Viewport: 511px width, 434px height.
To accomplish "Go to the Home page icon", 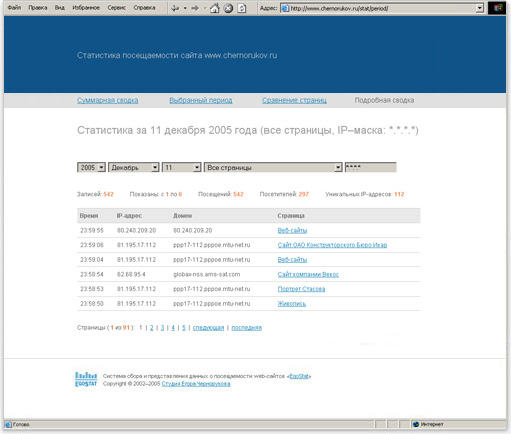I will (x=215, y=8).
